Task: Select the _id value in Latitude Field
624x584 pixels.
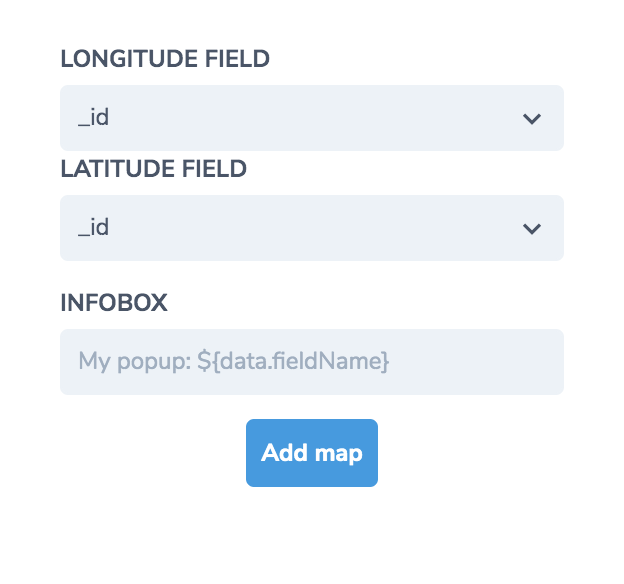Action: click(94, 228)
